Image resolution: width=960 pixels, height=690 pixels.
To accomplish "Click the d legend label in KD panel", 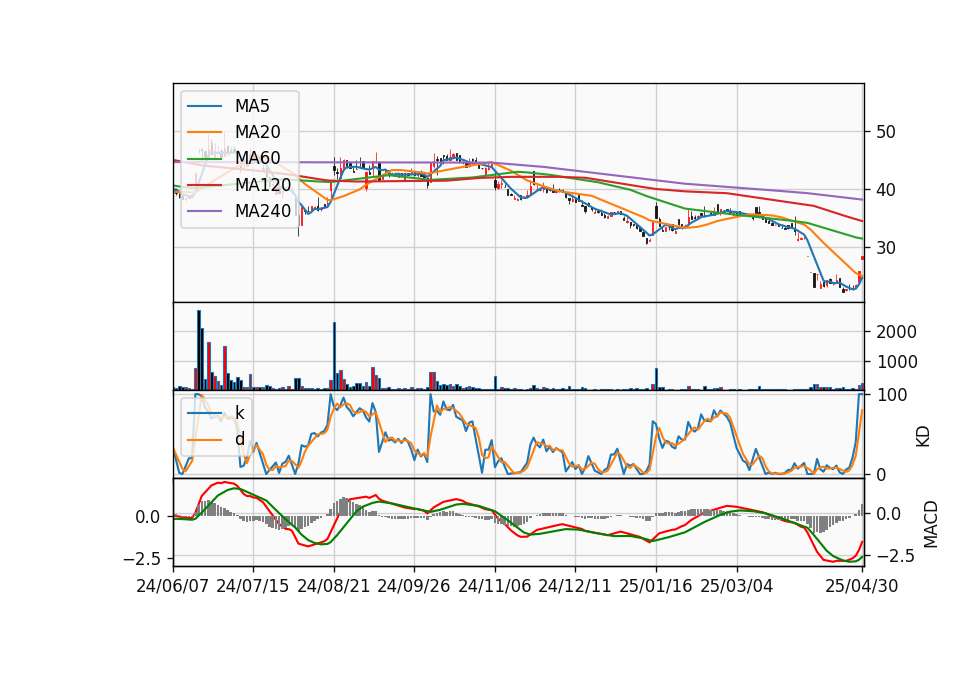I will [x=239, y=439].
